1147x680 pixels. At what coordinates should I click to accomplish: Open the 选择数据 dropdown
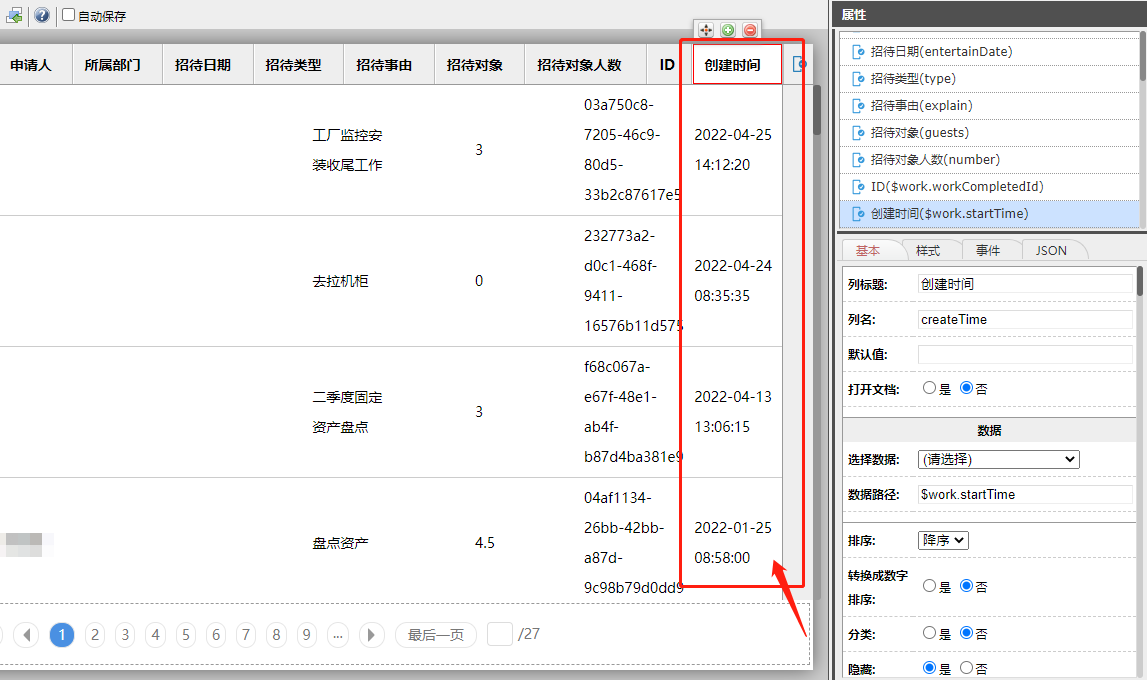pyautogui.click(x=998, y=459)
